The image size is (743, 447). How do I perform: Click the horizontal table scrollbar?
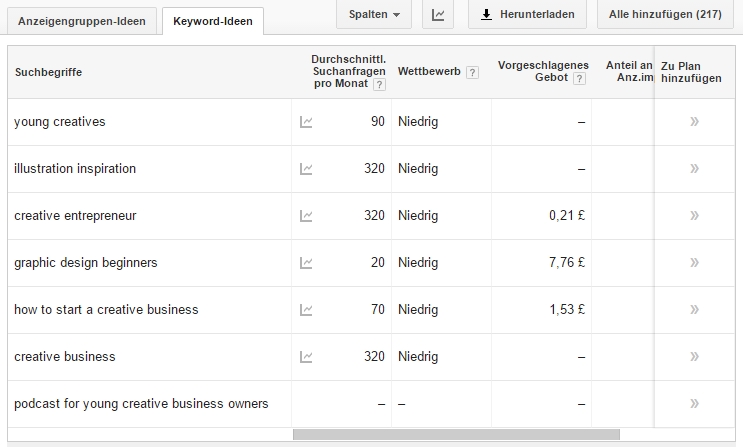456,434
